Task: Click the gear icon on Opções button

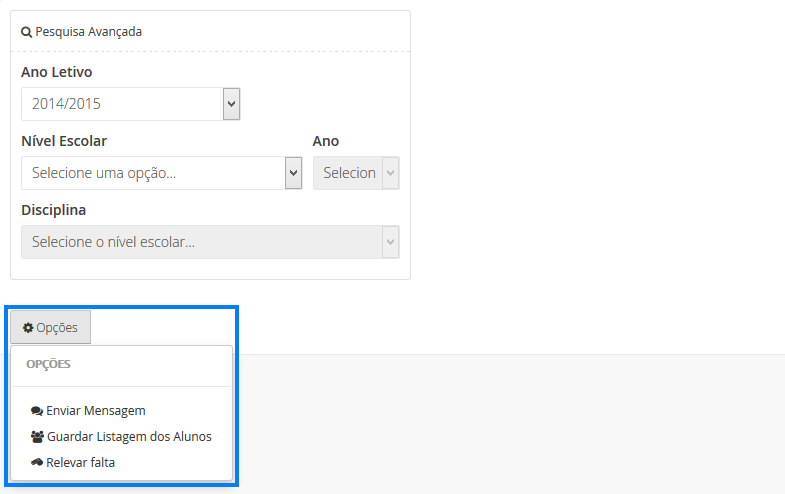Action: click(x=28, y=328)
